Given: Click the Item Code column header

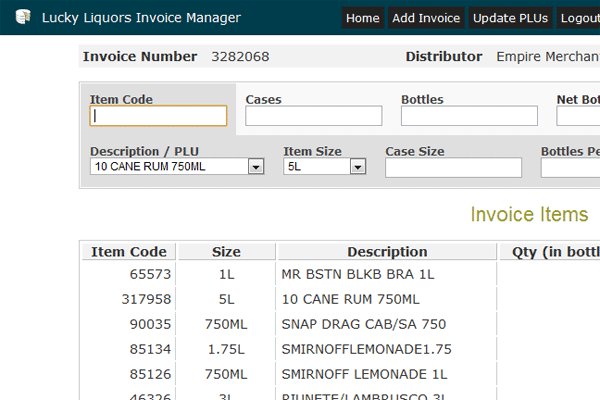Looking at the screenshot, I should click(129, 252).
